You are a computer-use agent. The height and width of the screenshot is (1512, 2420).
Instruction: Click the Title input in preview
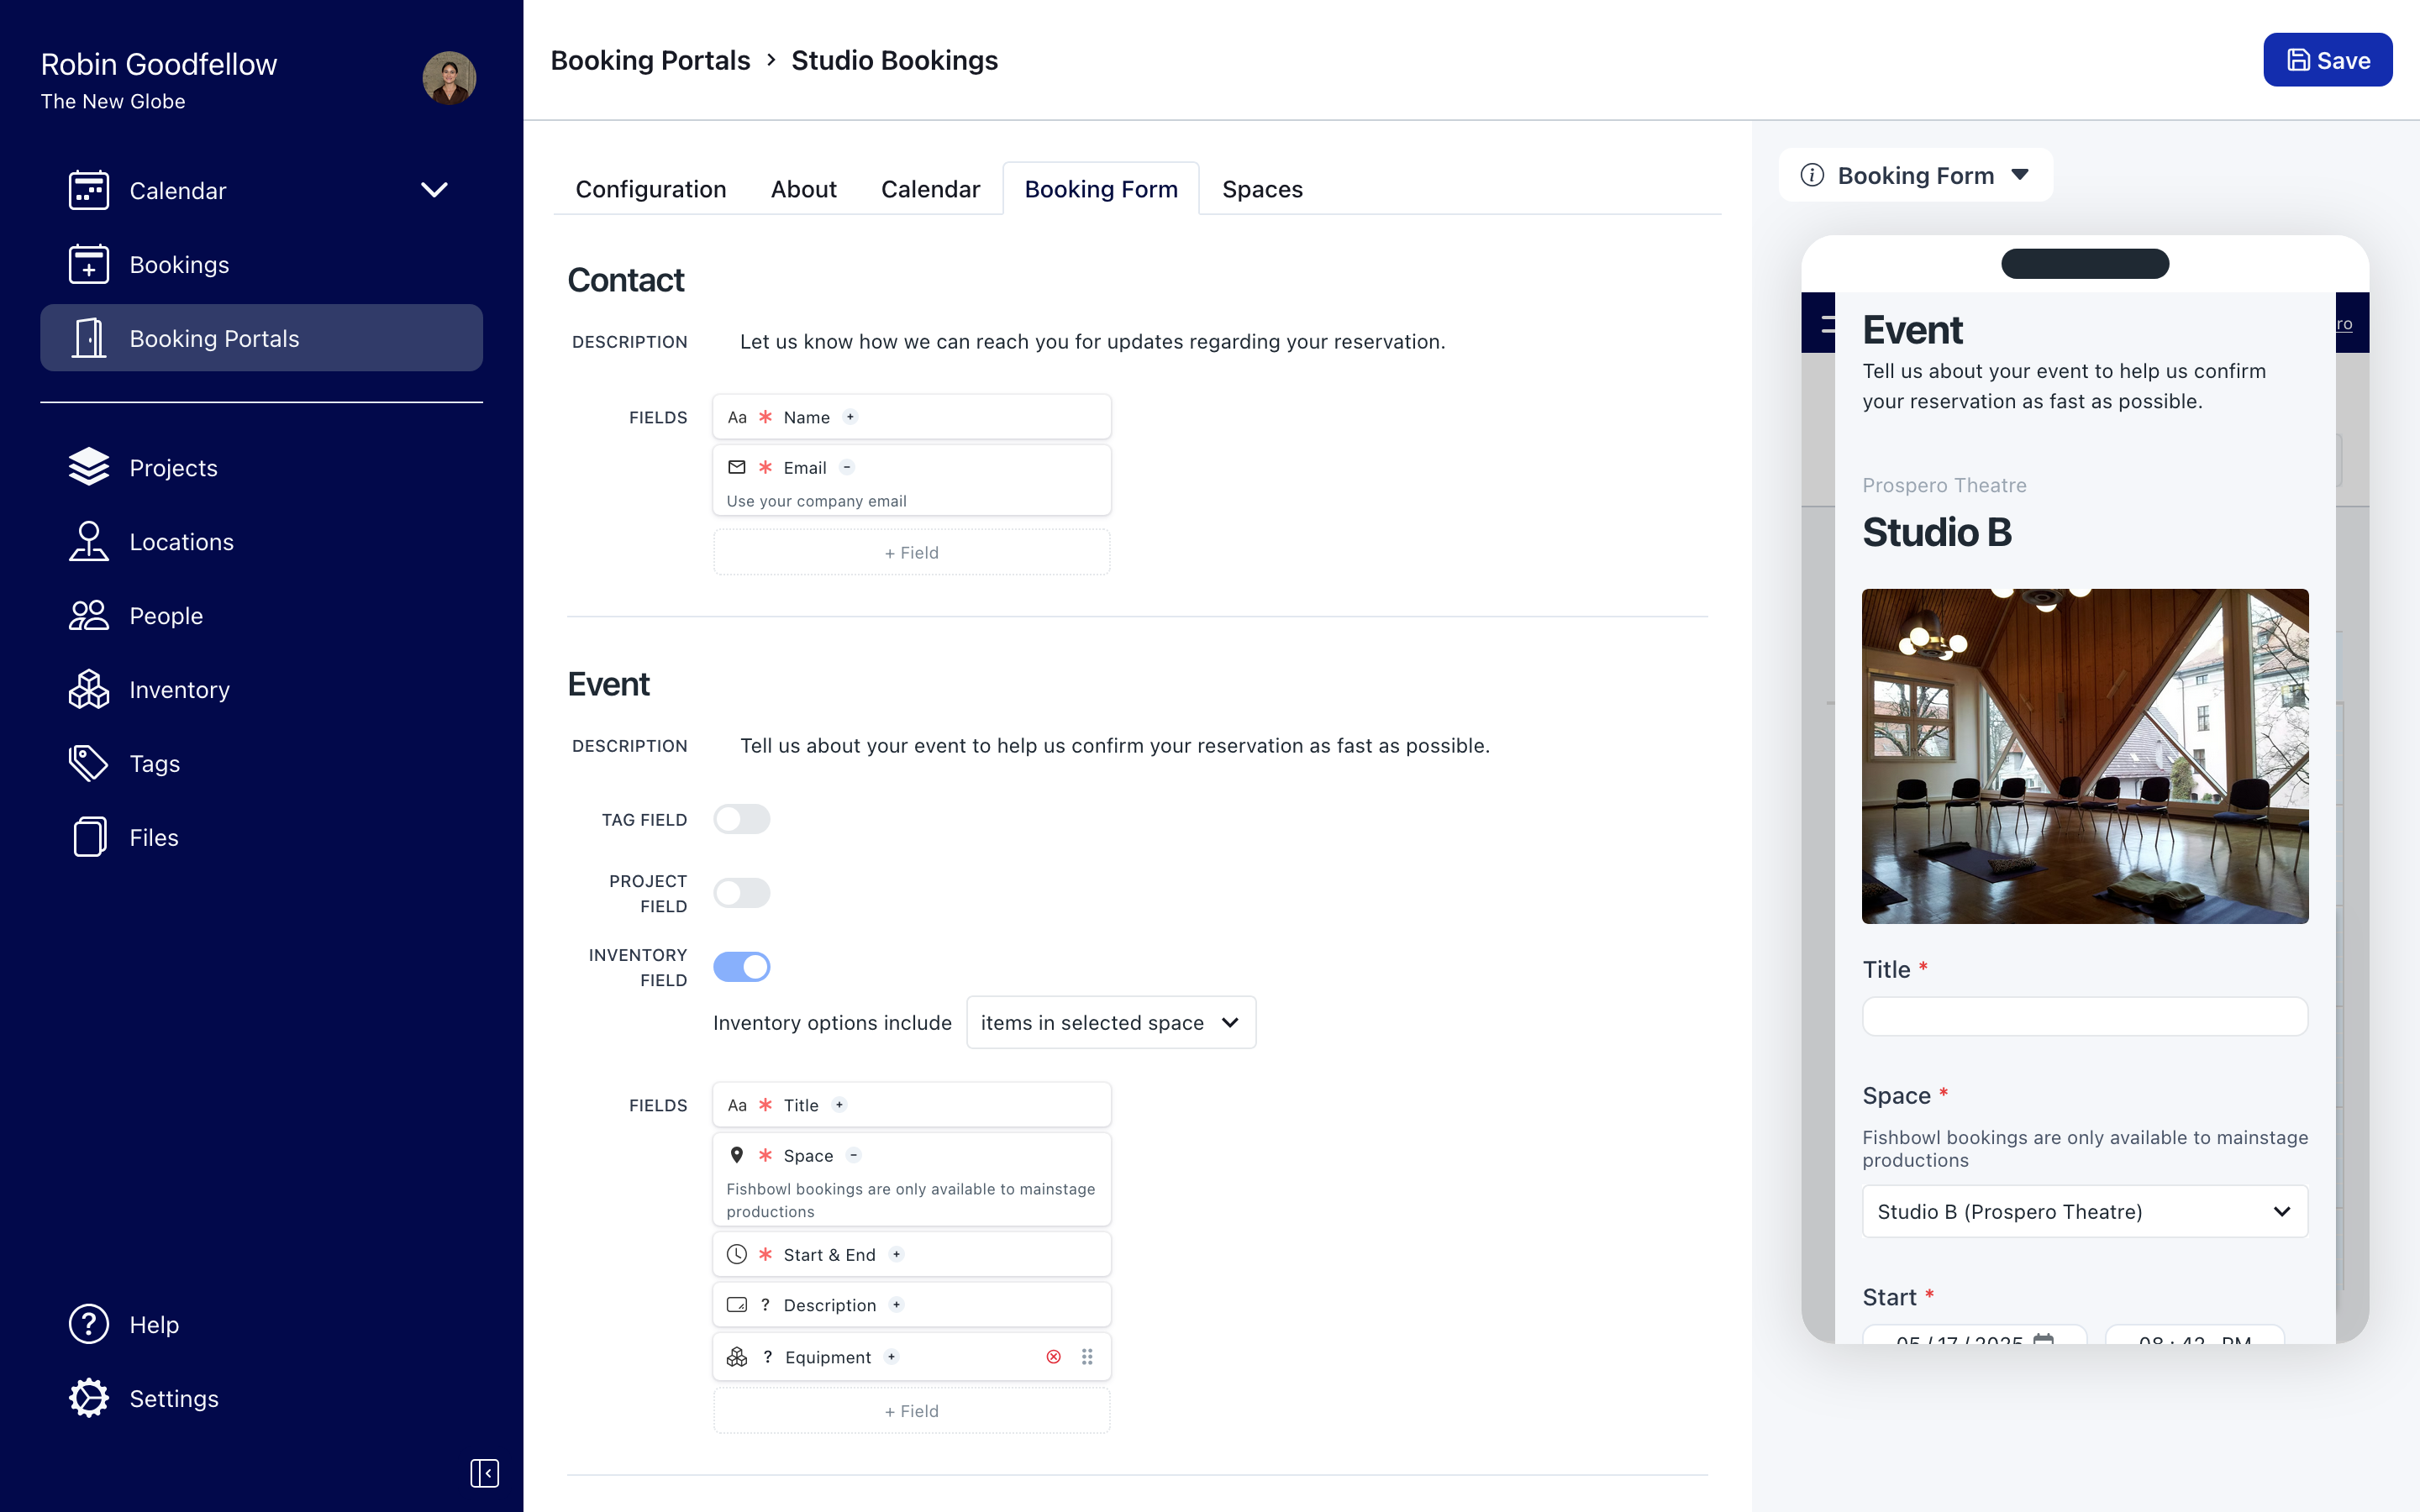click(2084, 1017)
